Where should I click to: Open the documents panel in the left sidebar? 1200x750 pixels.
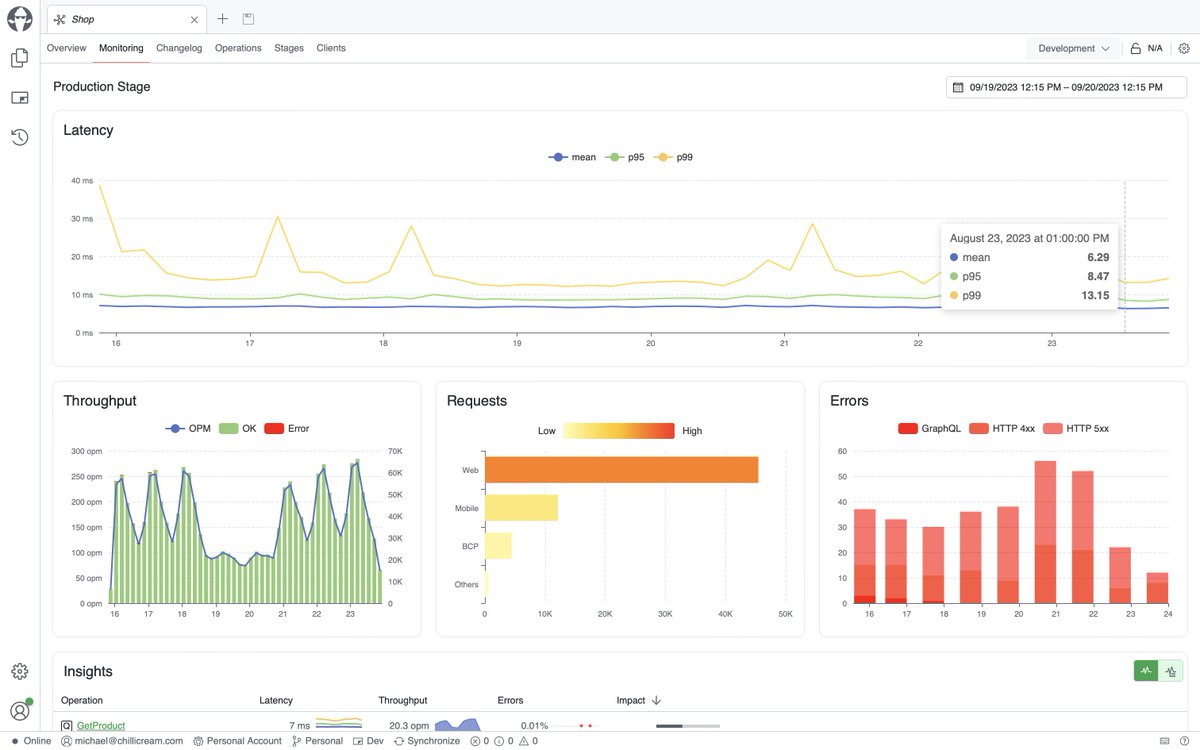pos(19,58)
